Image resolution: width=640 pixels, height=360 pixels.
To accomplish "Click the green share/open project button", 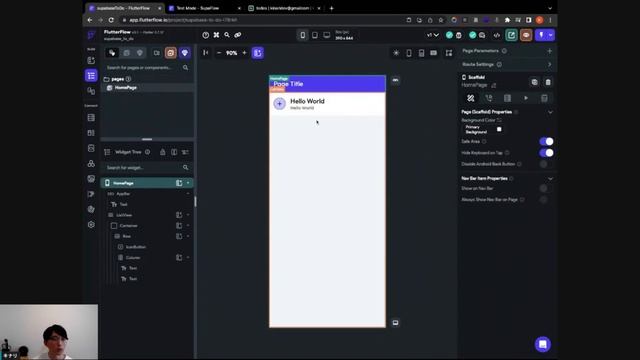I will (511, 35).
